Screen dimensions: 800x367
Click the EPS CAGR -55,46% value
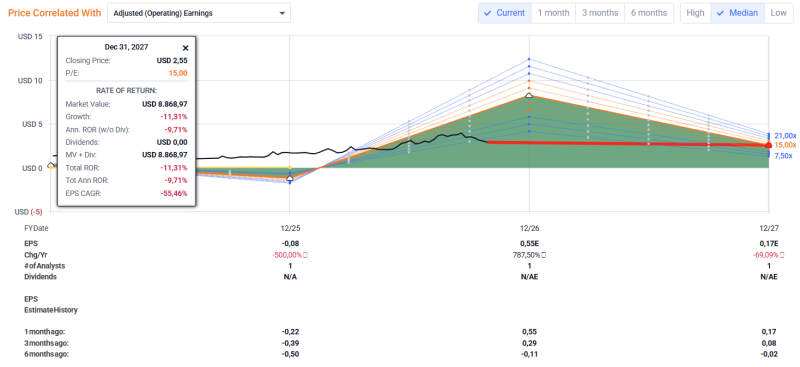tap(174, 193)
